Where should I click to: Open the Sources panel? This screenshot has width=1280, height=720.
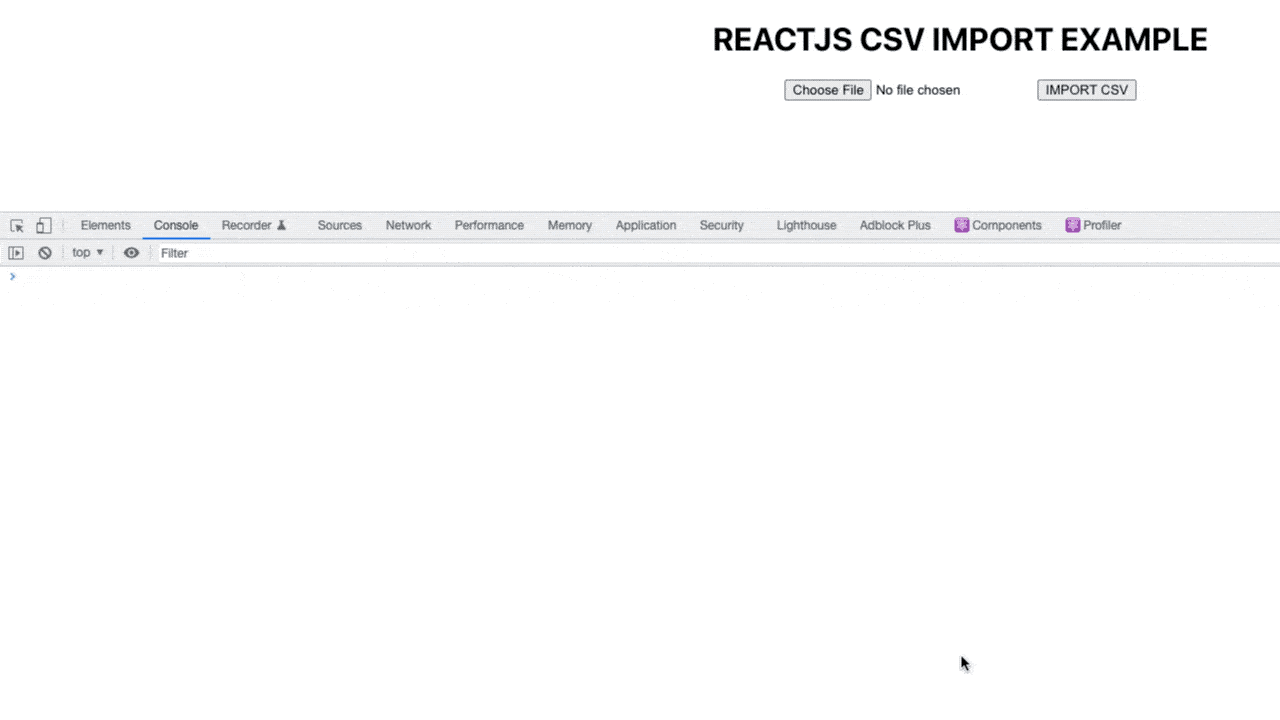339,225
